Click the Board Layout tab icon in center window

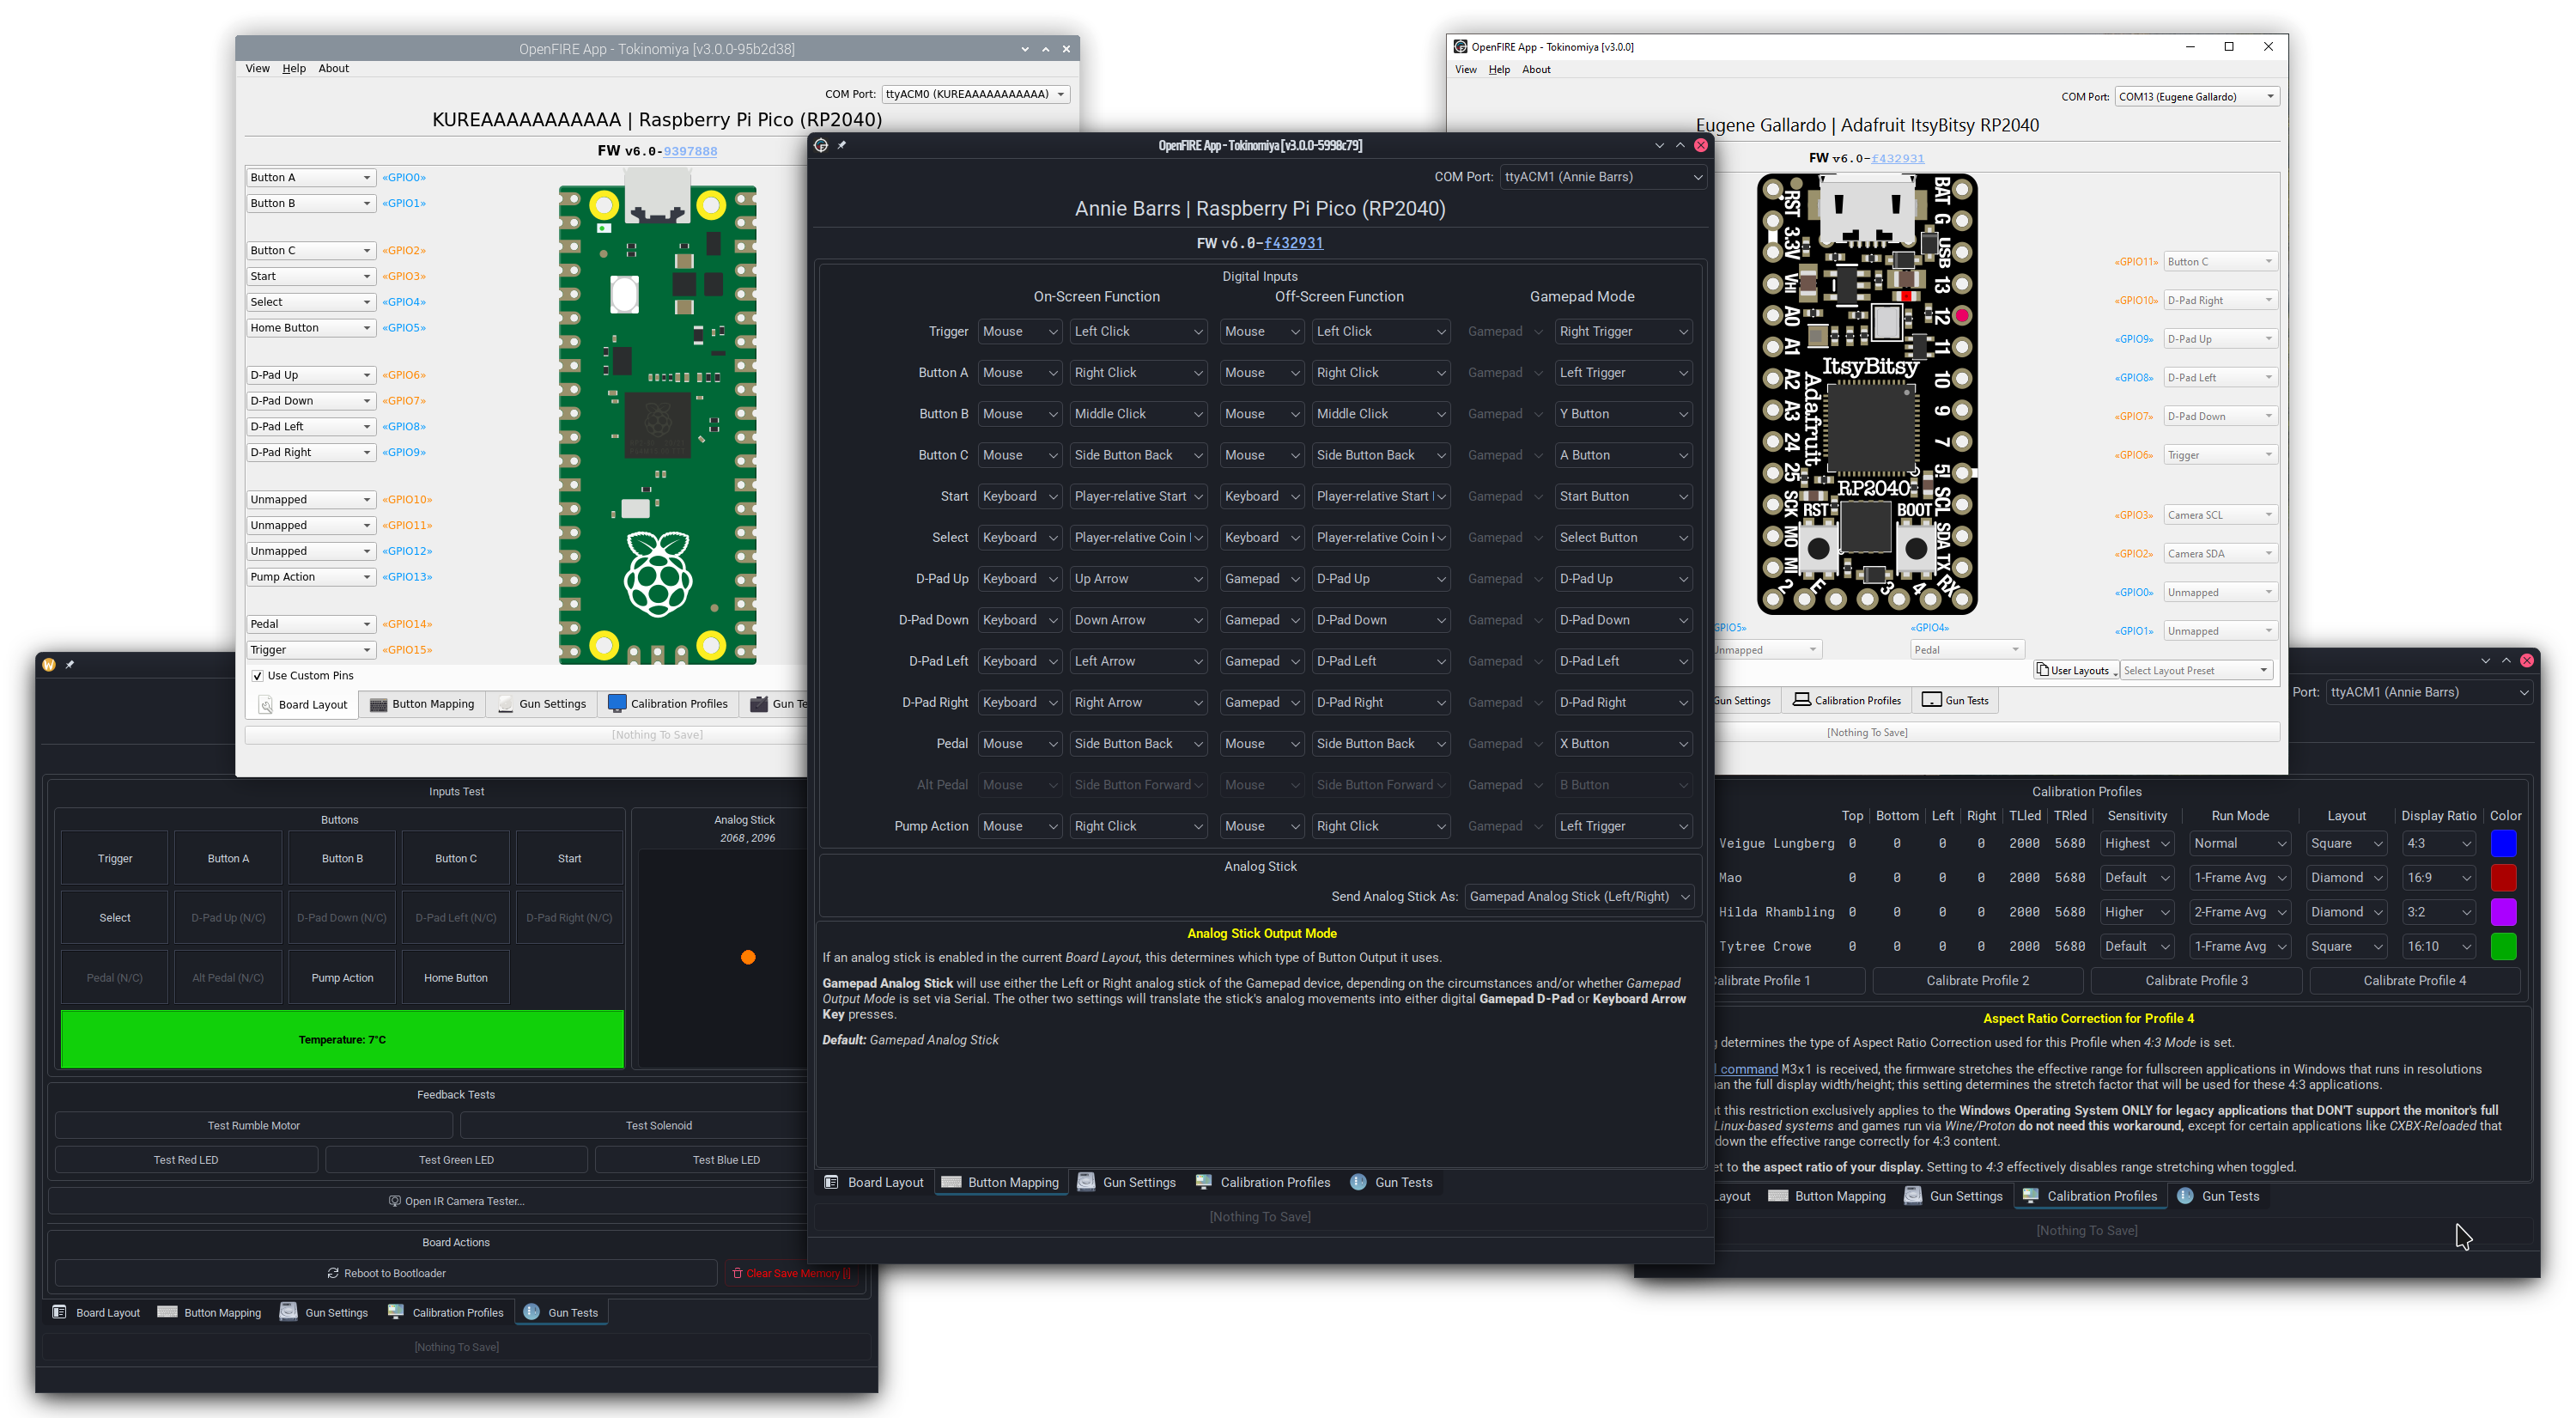[831, 1182]
